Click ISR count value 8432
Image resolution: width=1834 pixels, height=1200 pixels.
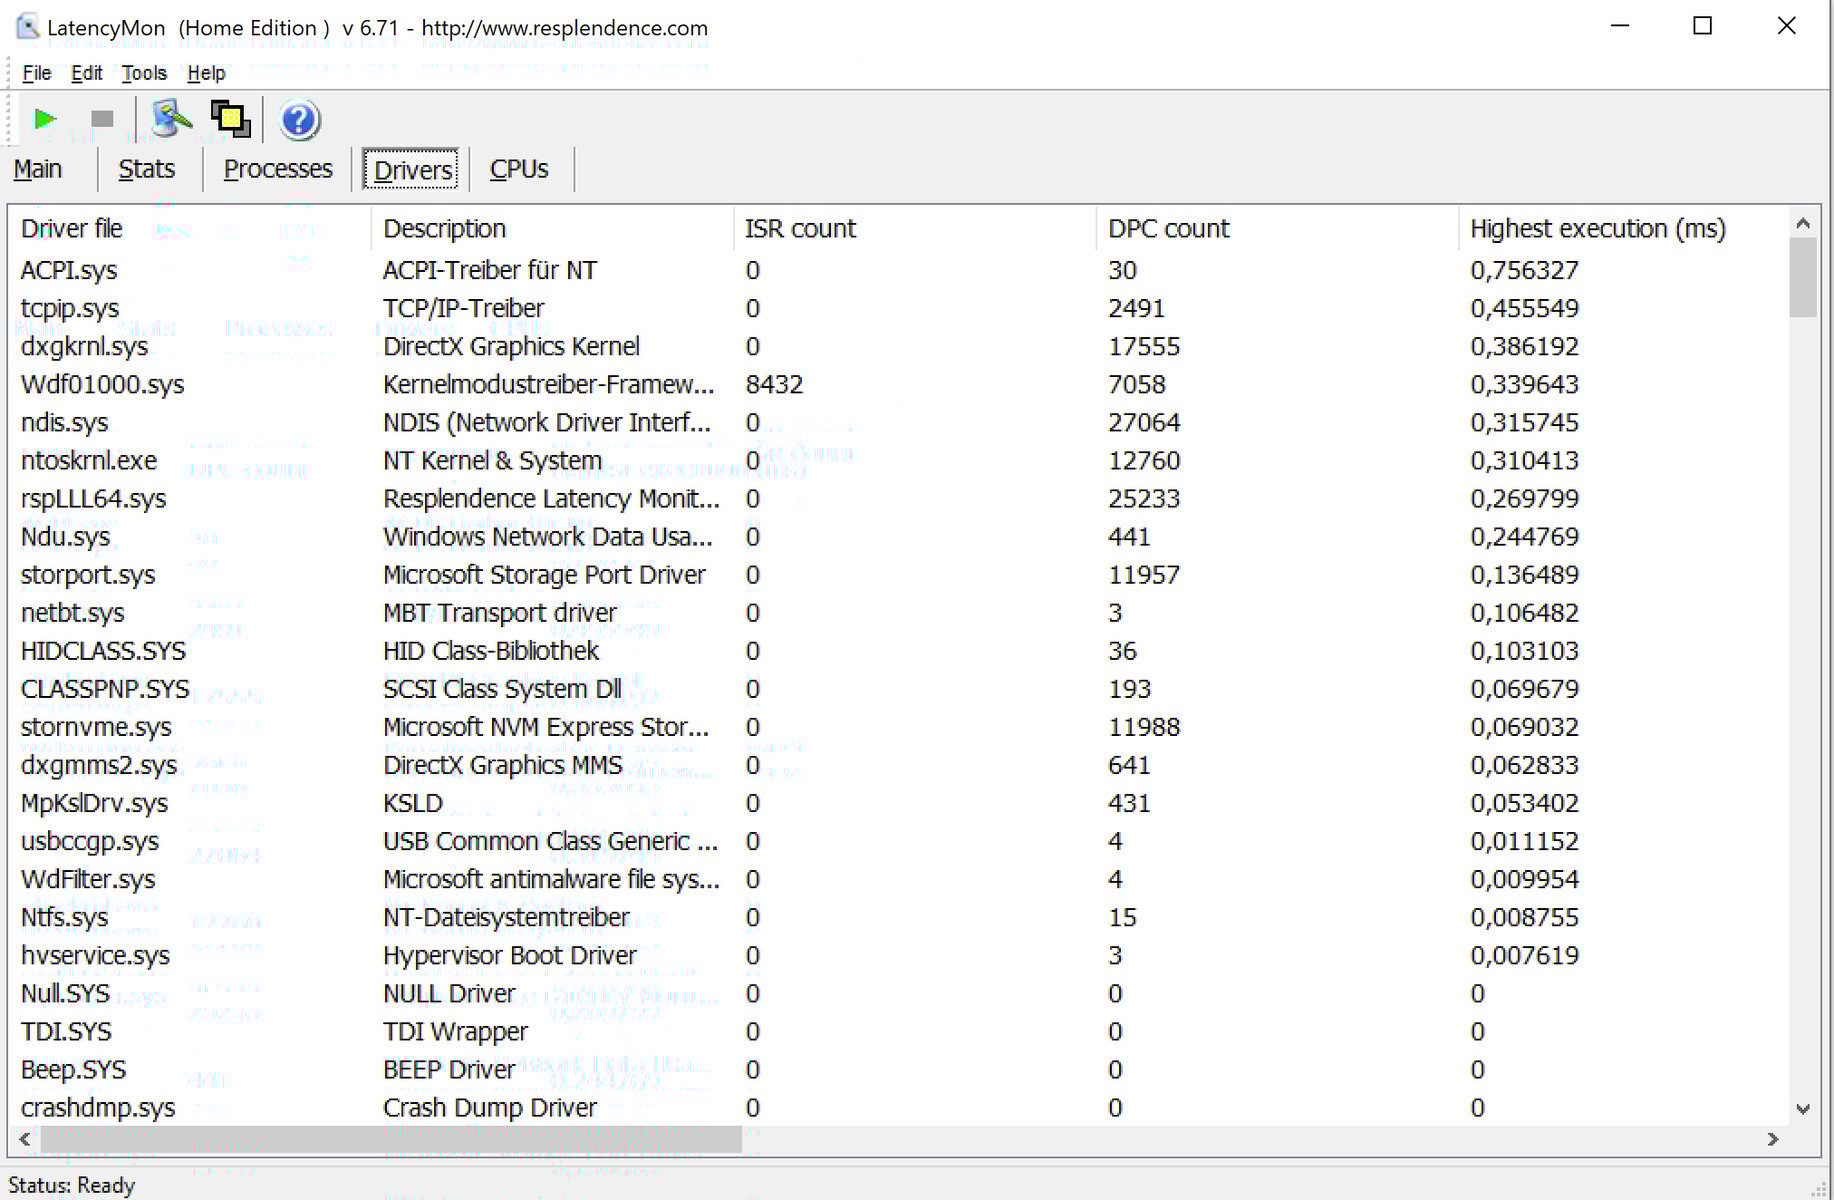pos(774,384)
